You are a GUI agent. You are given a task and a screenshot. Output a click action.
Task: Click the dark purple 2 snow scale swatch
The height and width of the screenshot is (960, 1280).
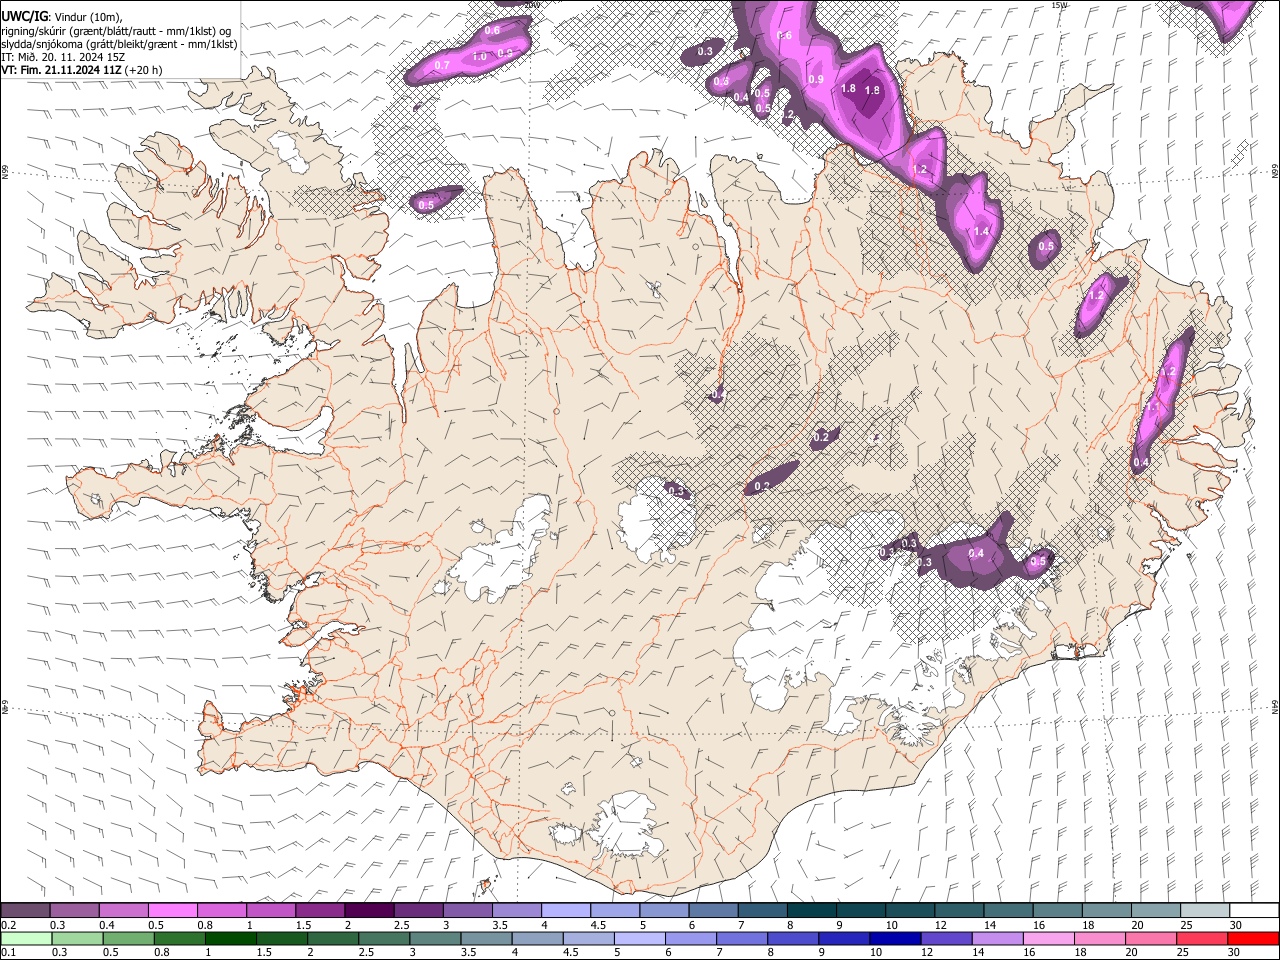click(369, 911)
